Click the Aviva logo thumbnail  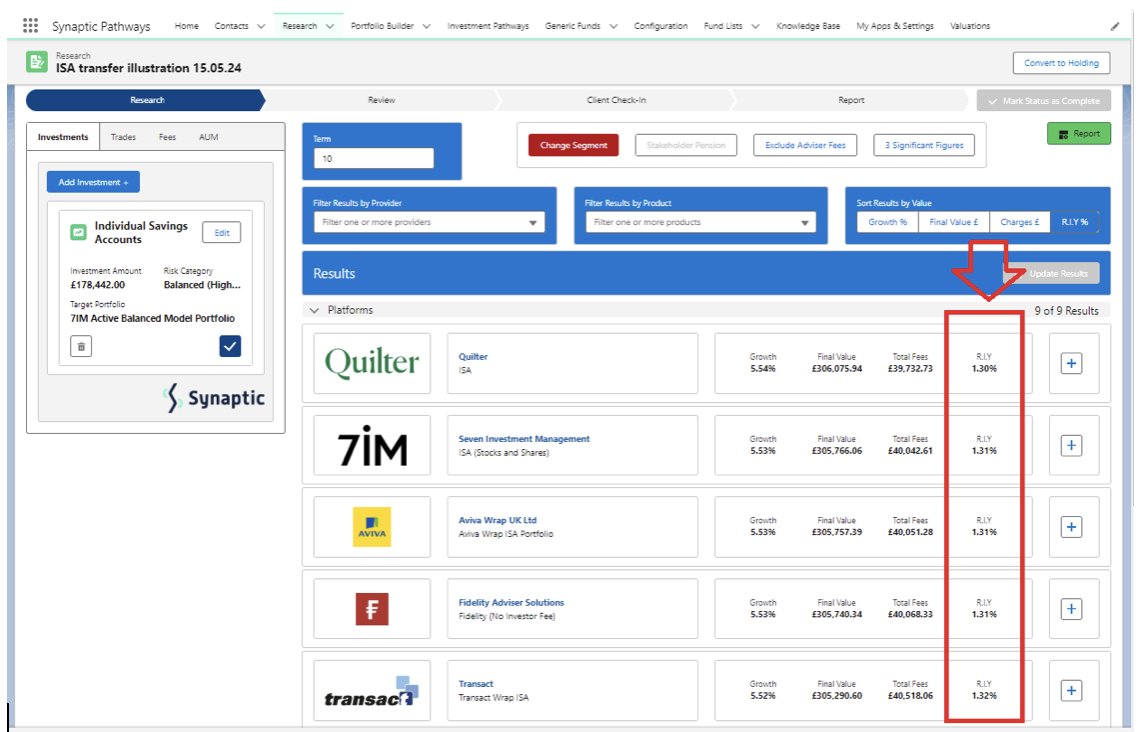tap(372, 527)
